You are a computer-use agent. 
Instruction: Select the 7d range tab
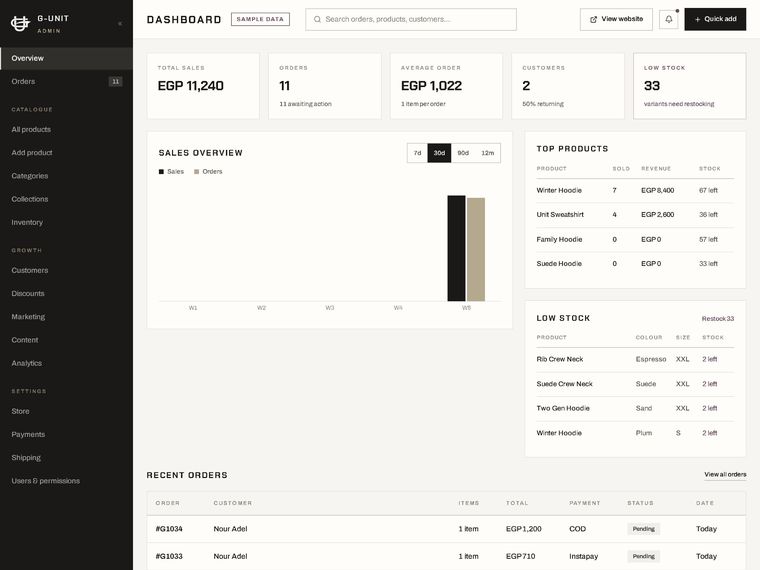pos(417,153)
